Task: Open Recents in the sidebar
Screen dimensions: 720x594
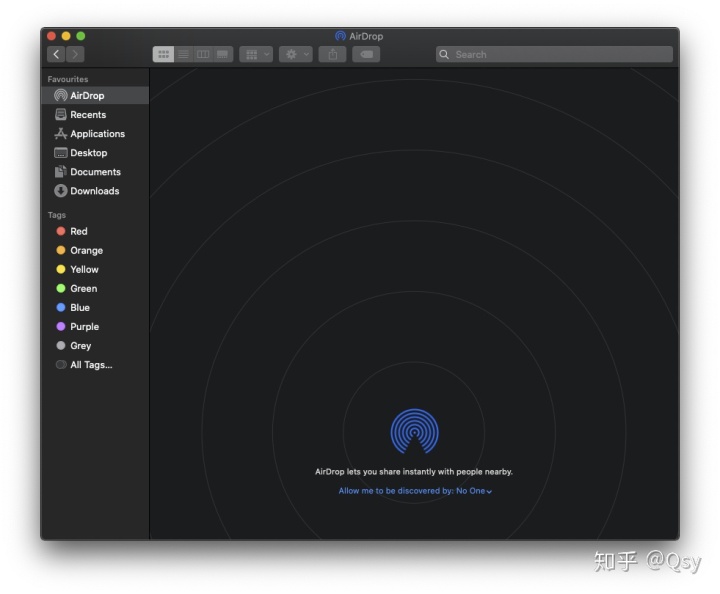Action: click(x=95, y=114)
